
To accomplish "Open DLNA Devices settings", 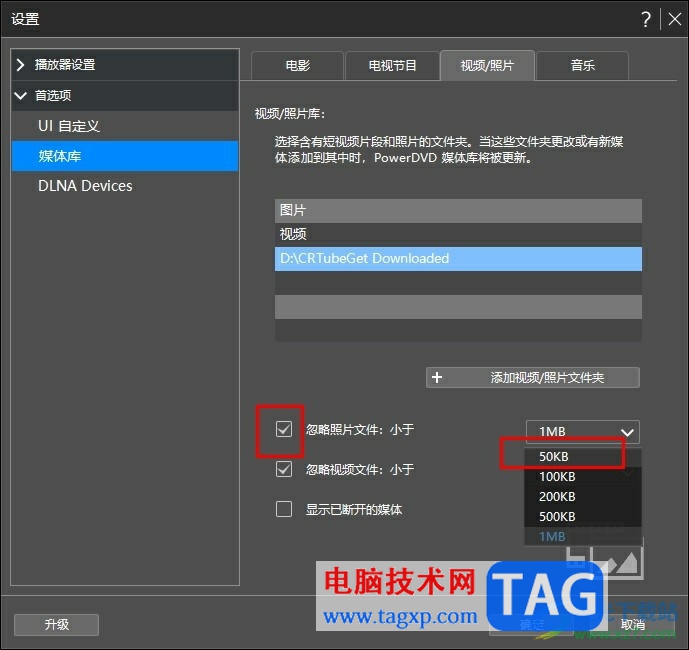I will pyautogui.click(x=125, y=186).
